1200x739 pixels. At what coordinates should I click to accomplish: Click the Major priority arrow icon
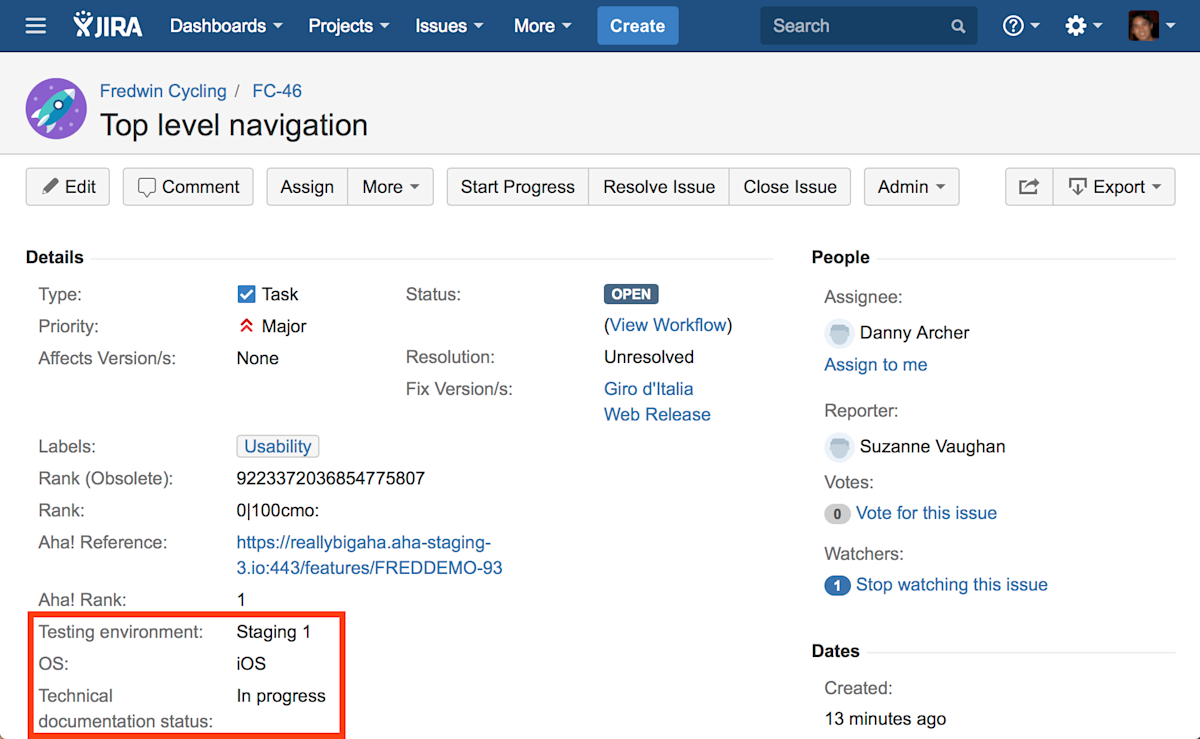pos(246,326)
